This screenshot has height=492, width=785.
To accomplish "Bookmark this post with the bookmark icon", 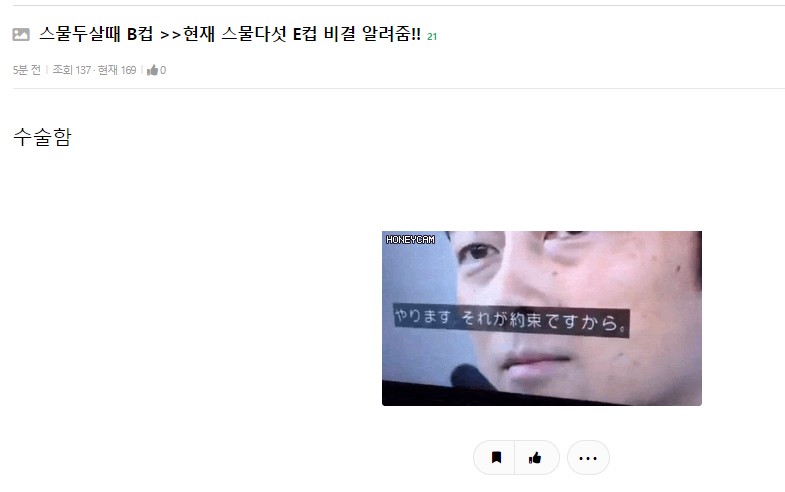I will tap(496, 457).
